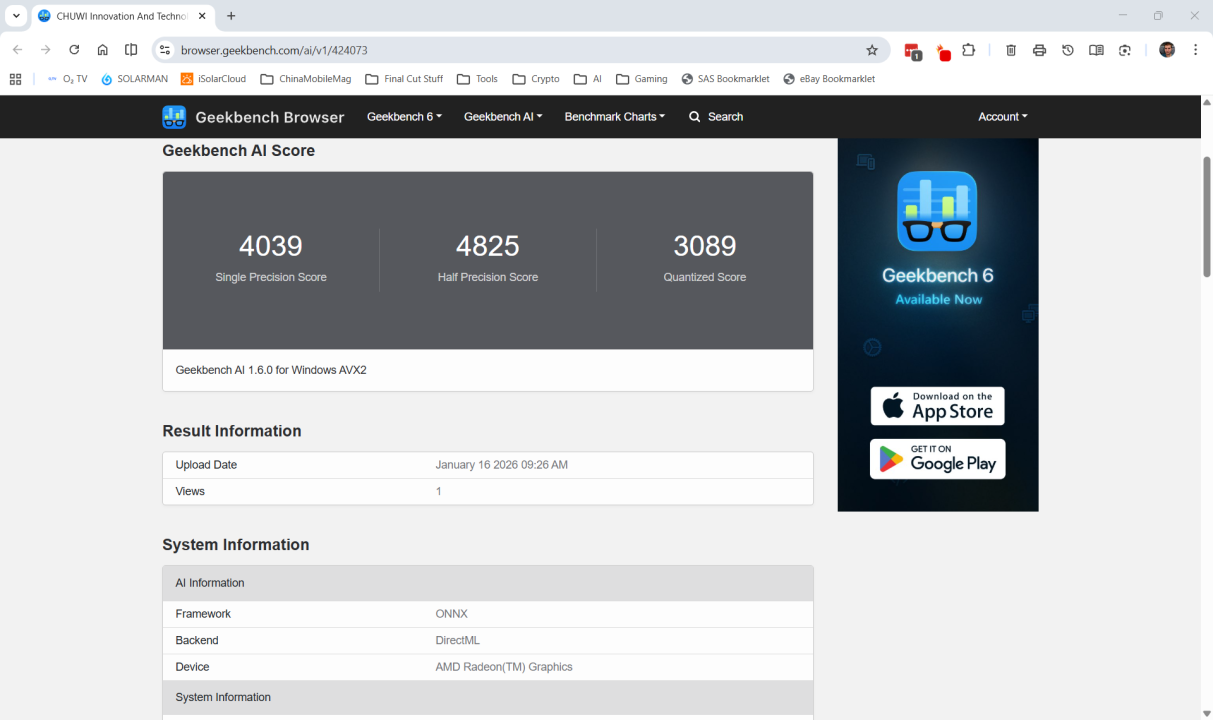The width and height of the screenshot is (1213, 720).
Task: Reload the page with the refresh icon
Action: (74, 49)
